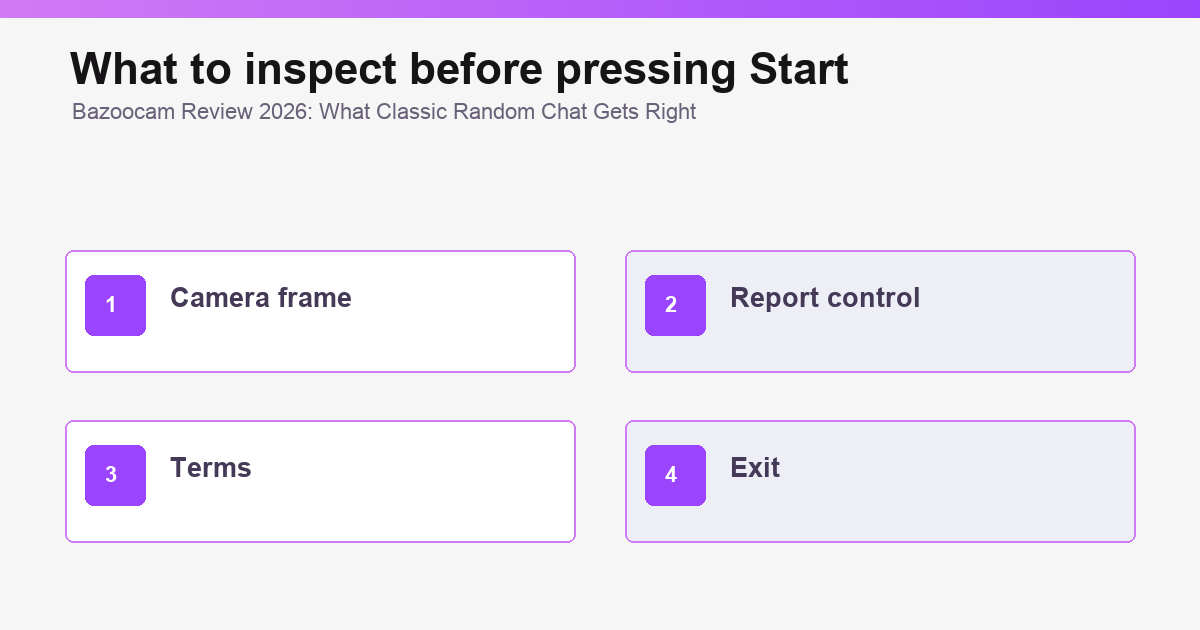Select the Exit label
The height and width of the screenshot is (630, 1200).
click(x=755, y=468)
